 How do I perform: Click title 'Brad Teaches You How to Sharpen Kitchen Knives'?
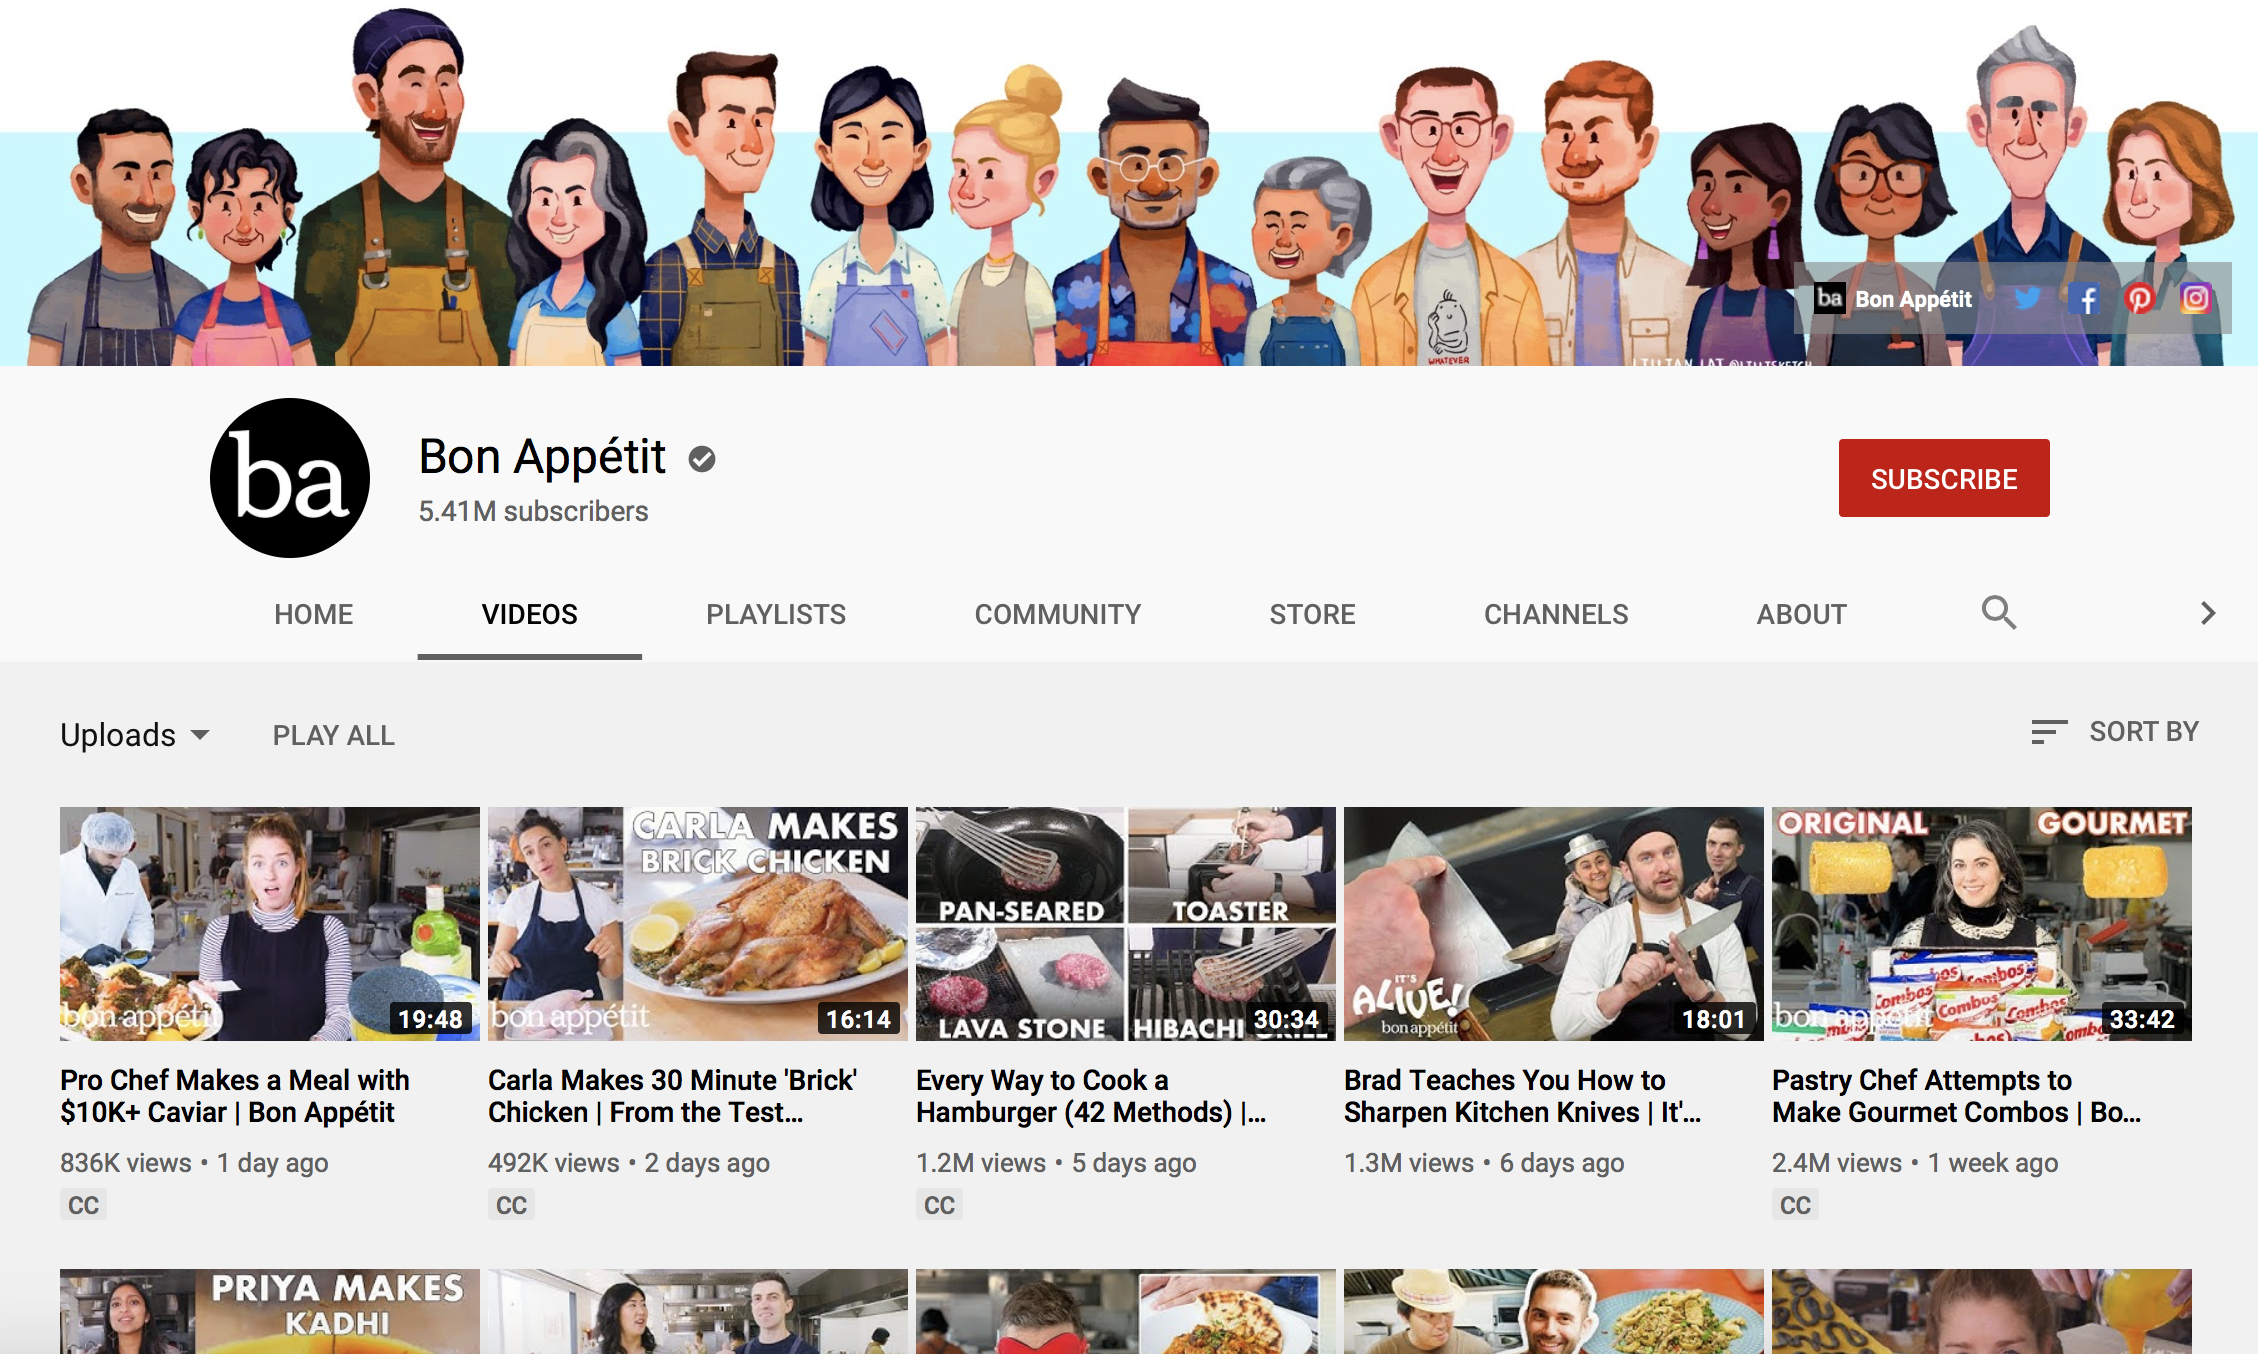point(1522,1096)
